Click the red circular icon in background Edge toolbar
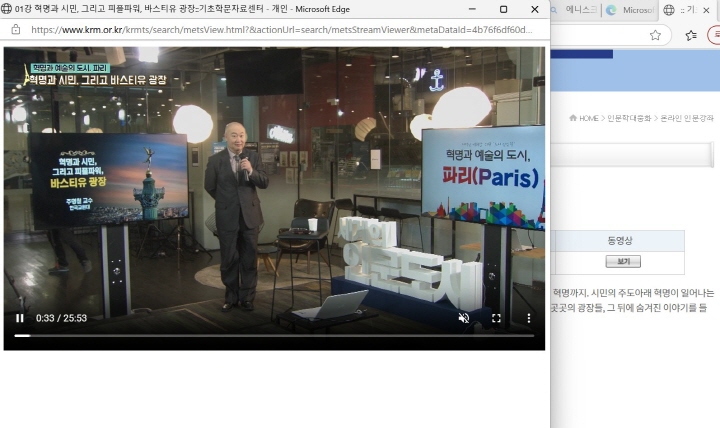 coord(714,35)
